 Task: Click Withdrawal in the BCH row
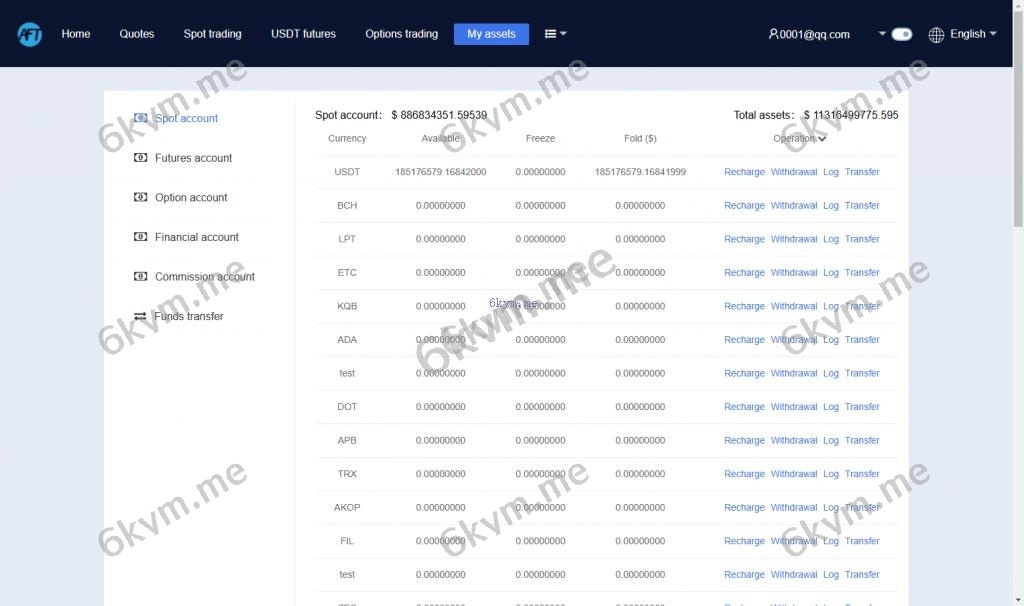click(x=793, y=206)
